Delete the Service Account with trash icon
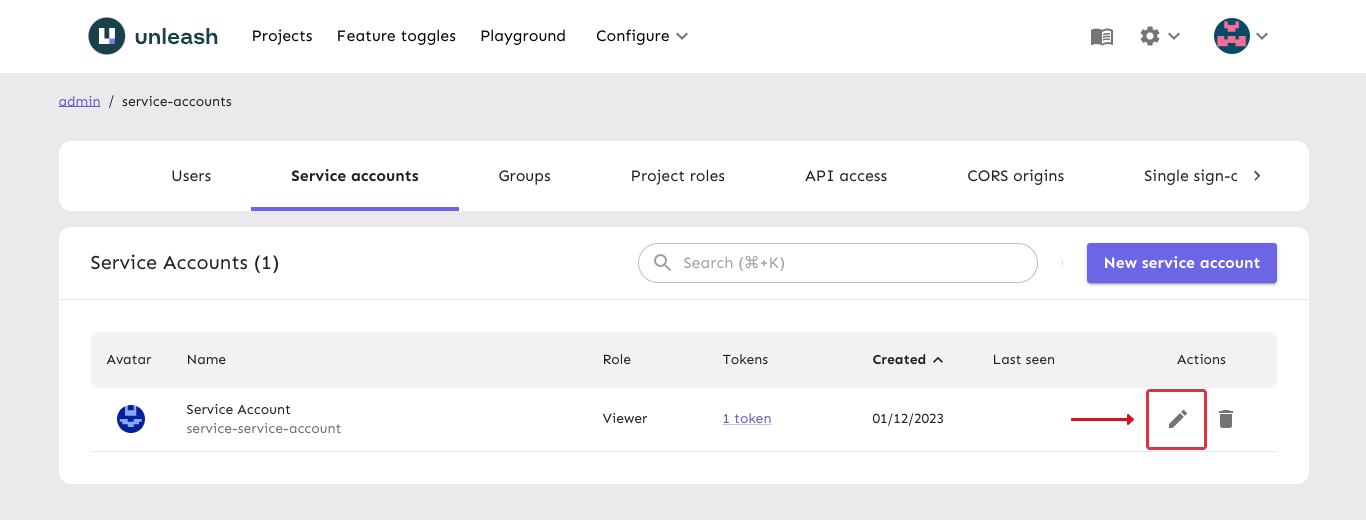Viewport: 1366px width, 520px height. (1226, 419)
